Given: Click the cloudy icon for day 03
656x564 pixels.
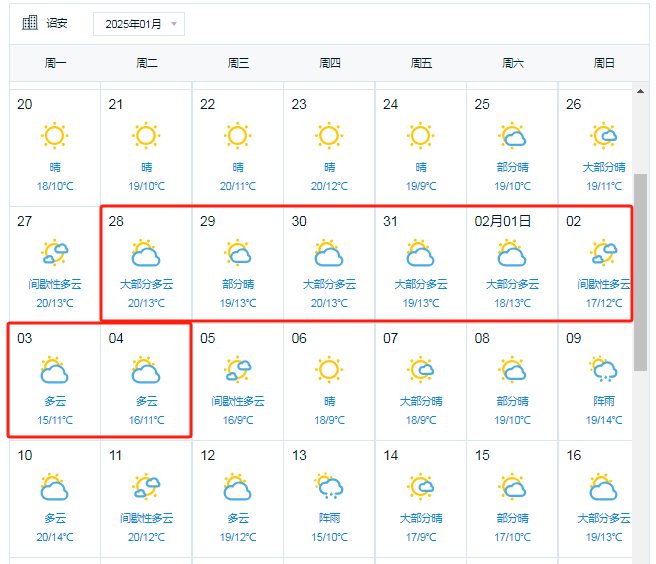Looking at the screenshot, I should [54, 370].
